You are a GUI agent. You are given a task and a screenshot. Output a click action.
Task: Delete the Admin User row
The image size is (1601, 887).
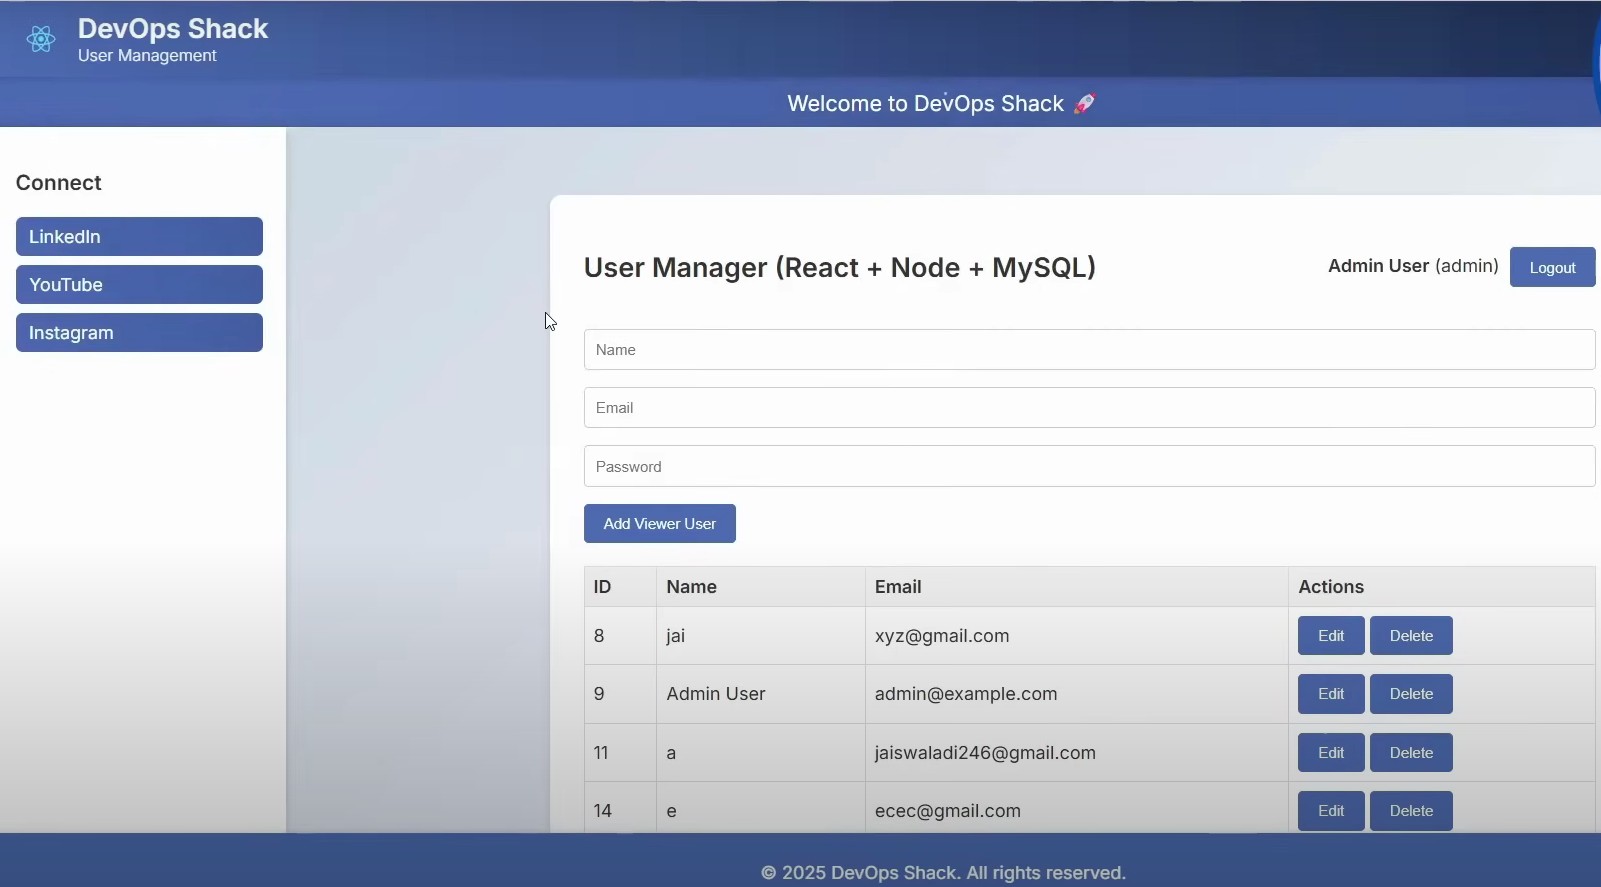point(1410,694)
